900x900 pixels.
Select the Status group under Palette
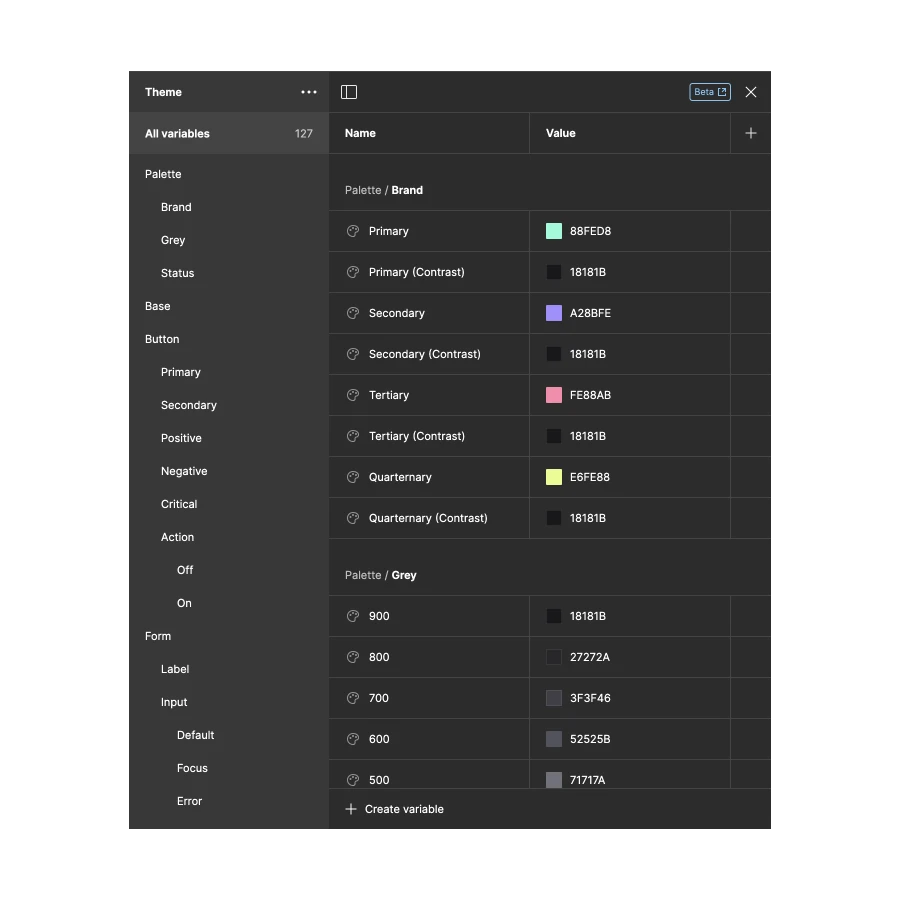pyautogui.click(x=177, y=273)
